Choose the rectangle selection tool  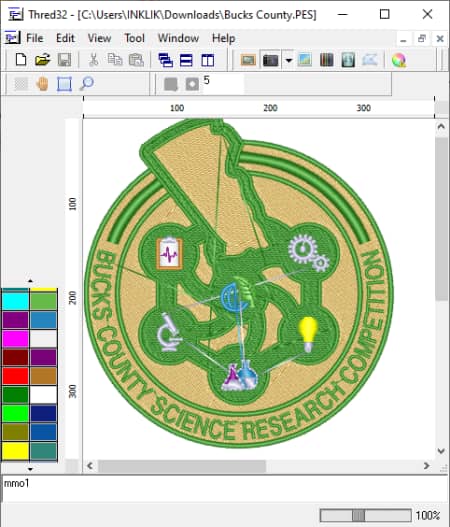(x=64, y=84)
